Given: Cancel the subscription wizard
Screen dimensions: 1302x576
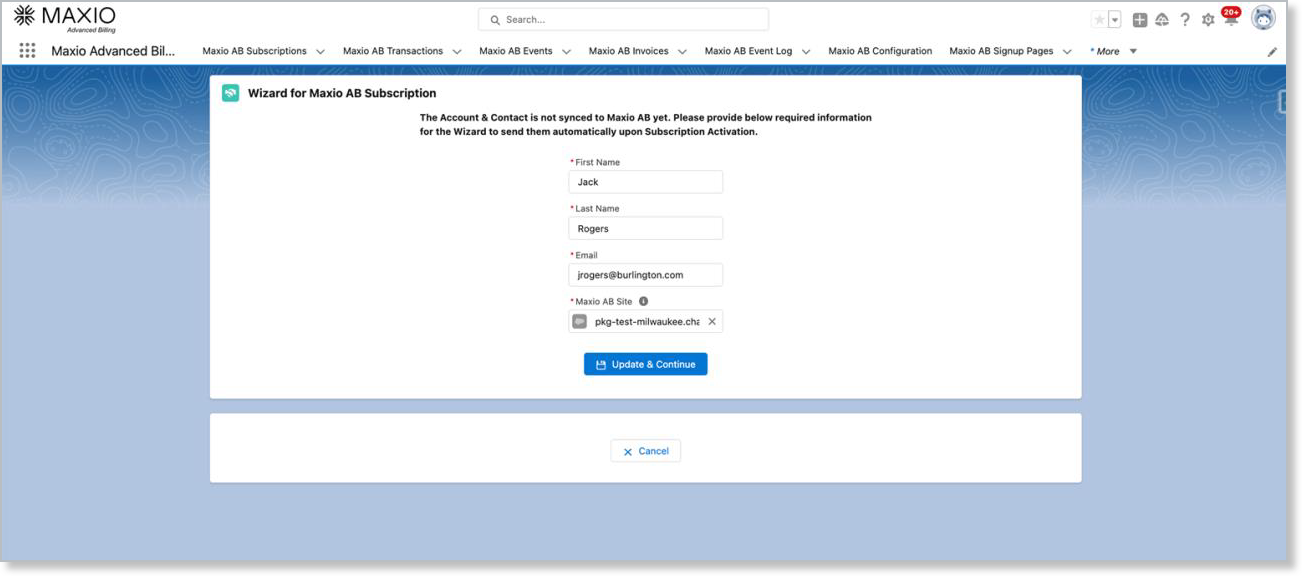Looking at the screenshot, I should 645,451.
